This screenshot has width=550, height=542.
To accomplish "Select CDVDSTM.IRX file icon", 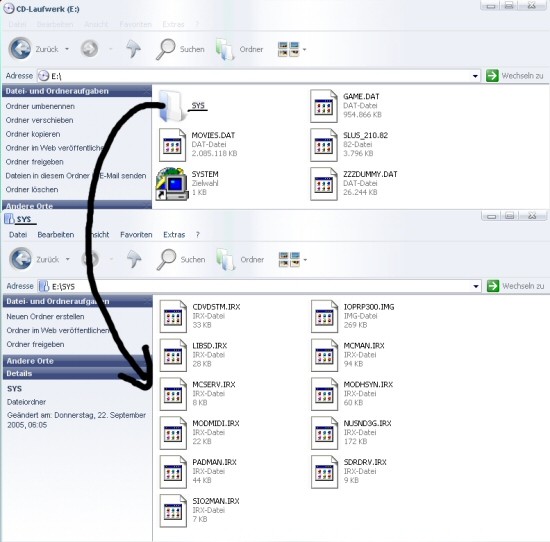I will (173, 316).
